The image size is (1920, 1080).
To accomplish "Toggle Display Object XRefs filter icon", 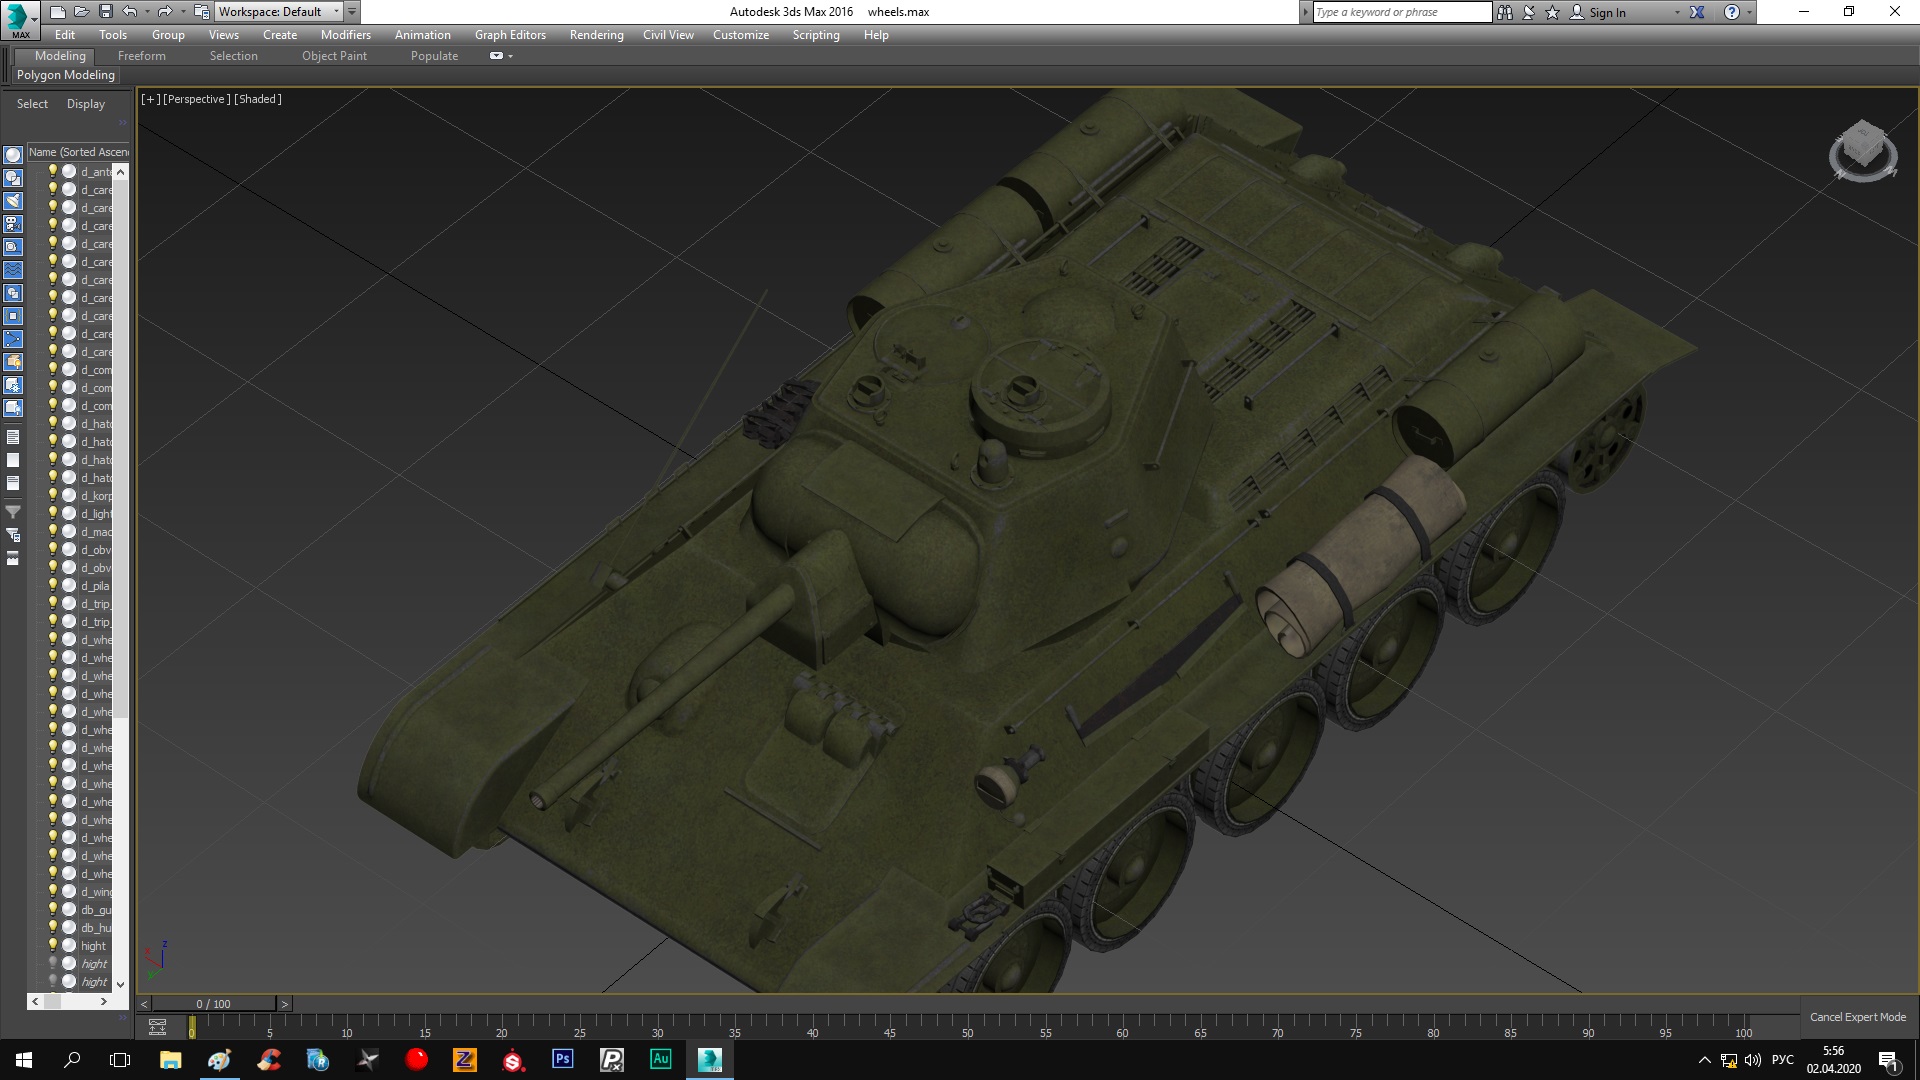I will pyautogui.click(x=13, y=316).
